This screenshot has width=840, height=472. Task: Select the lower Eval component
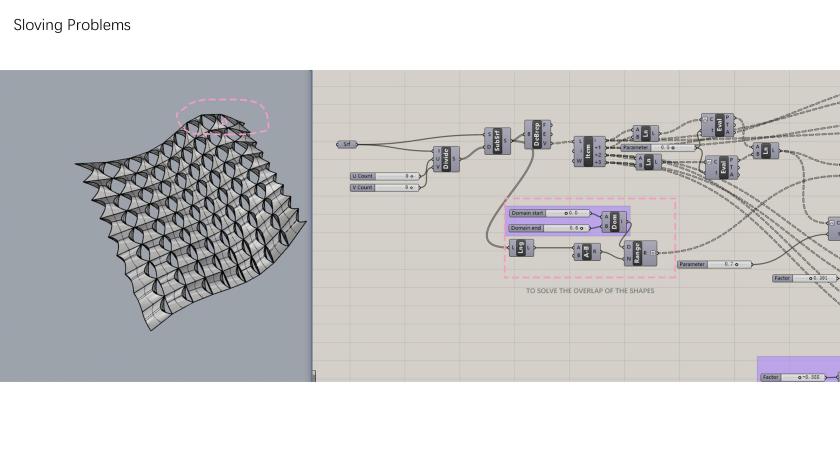point(724,166)
